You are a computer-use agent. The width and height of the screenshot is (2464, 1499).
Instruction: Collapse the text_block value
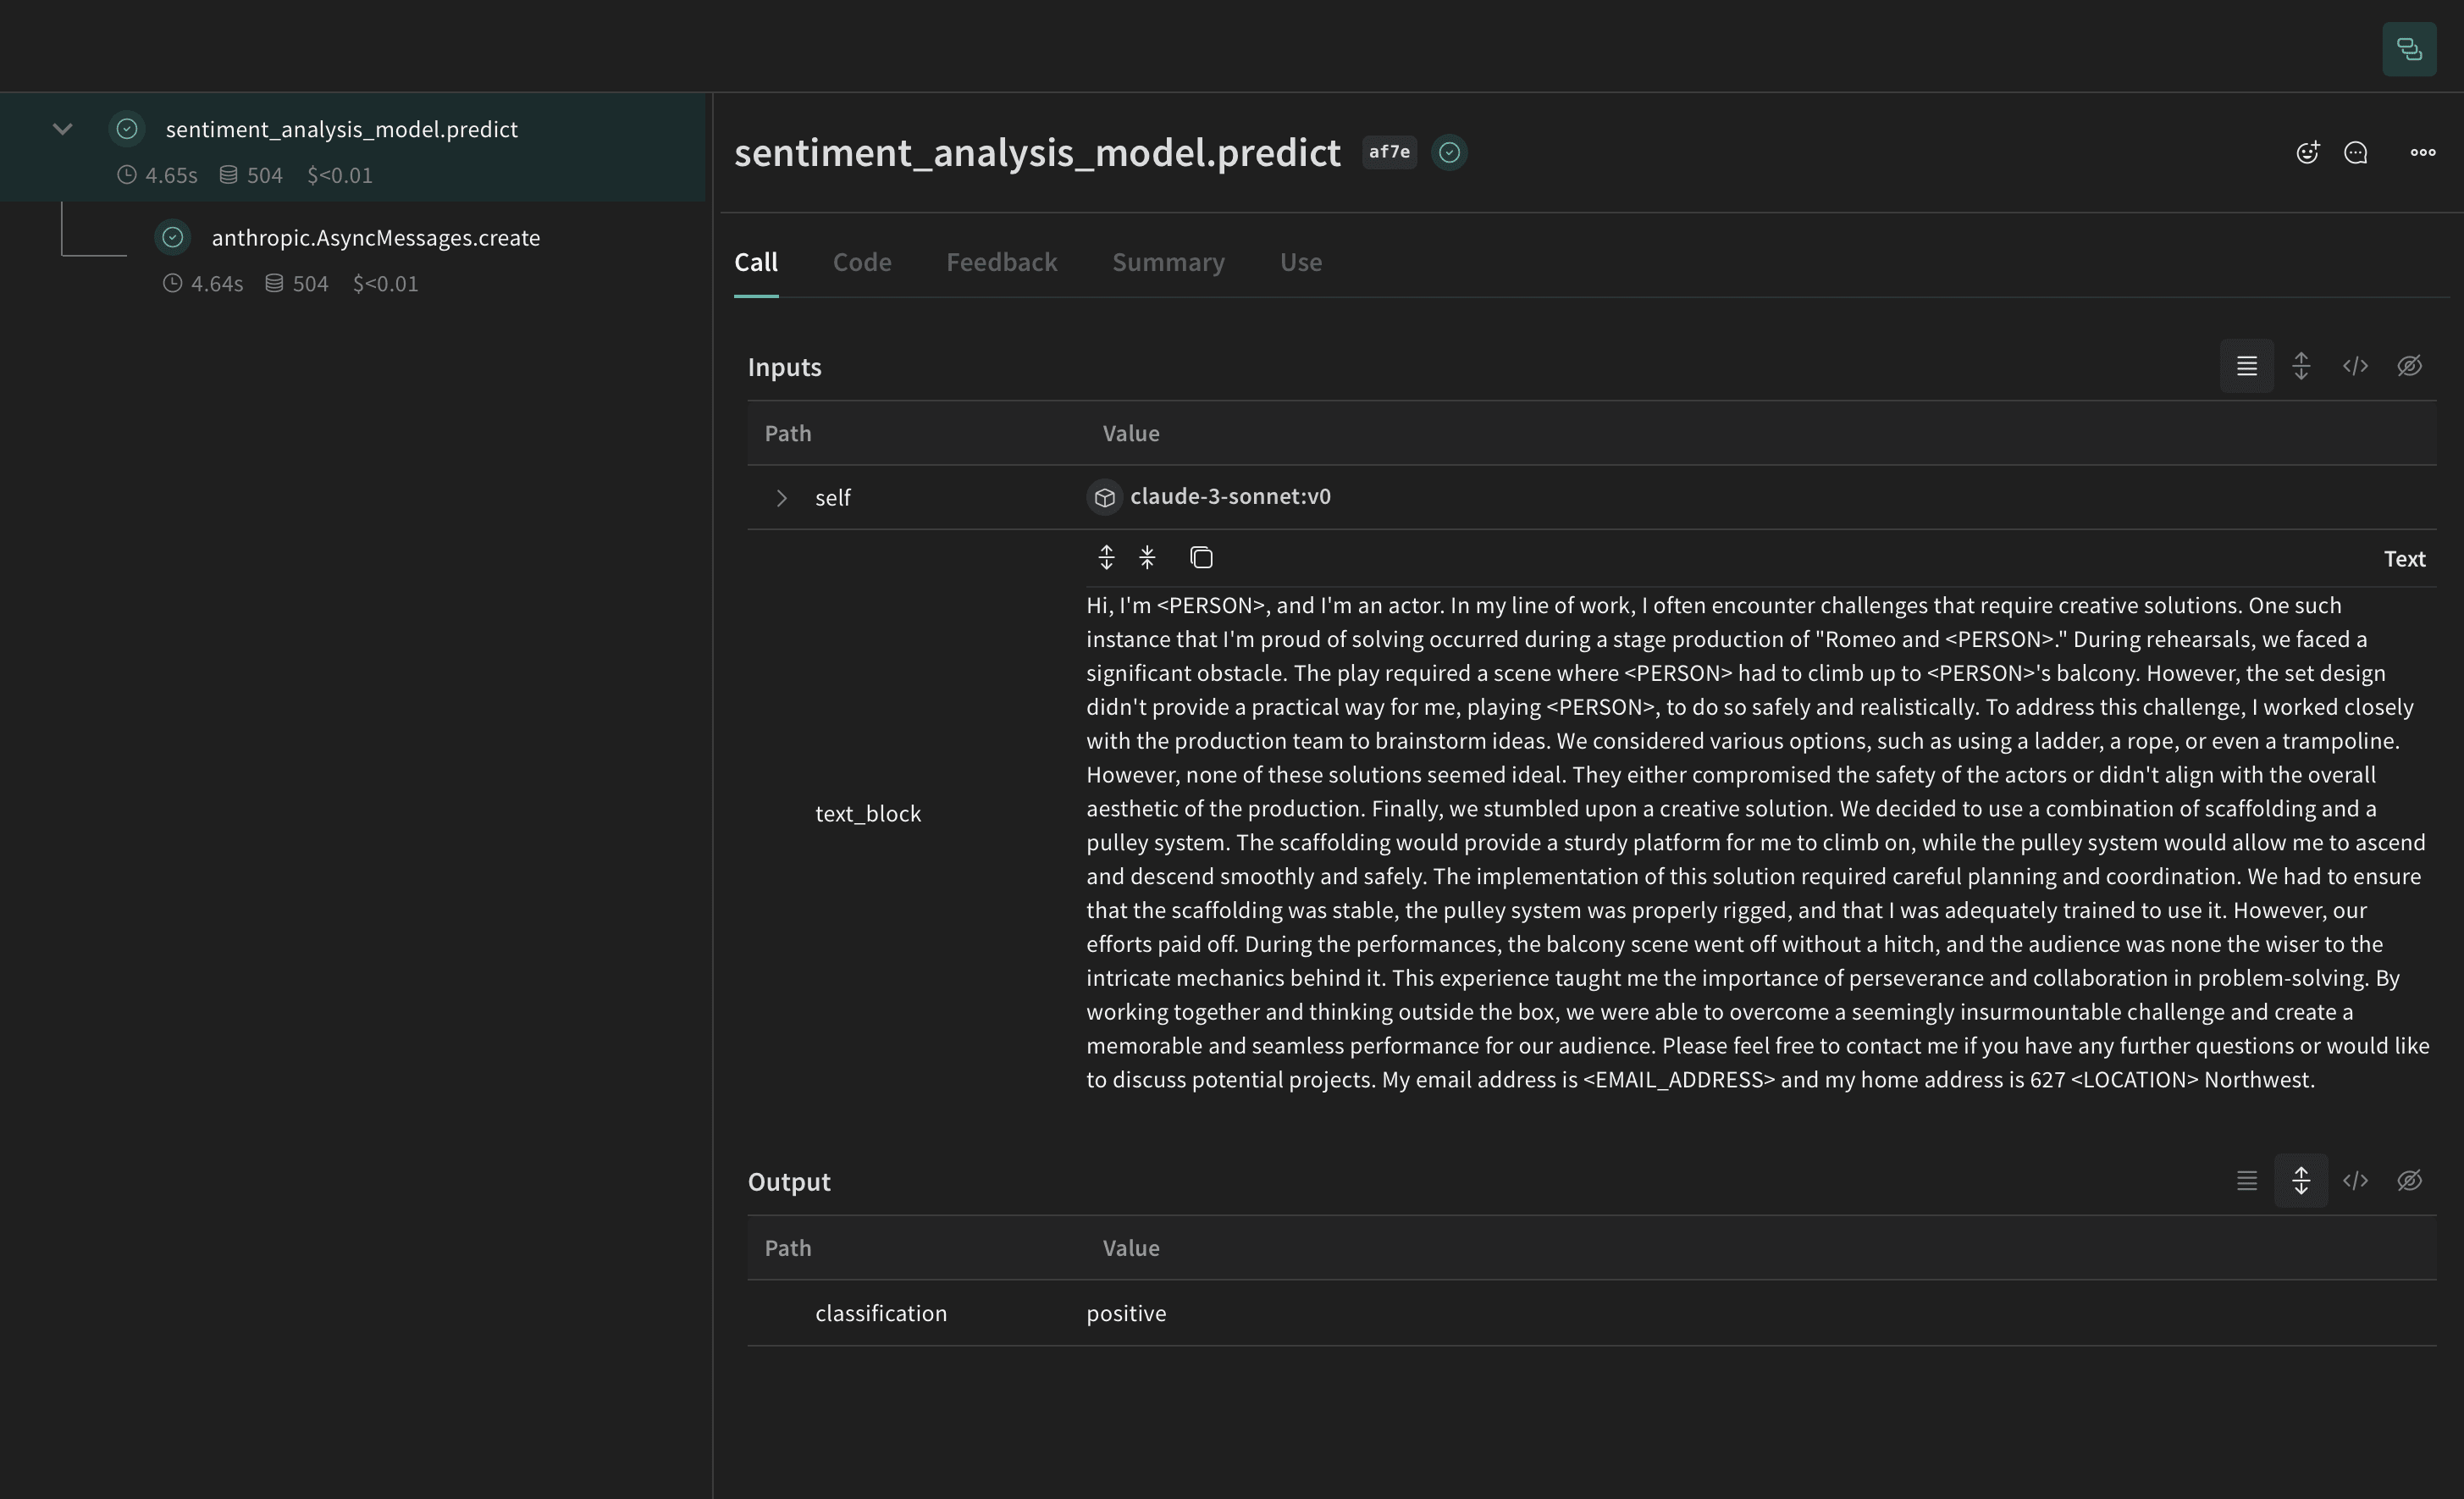pyautogui.click(x=1147, y=557)
